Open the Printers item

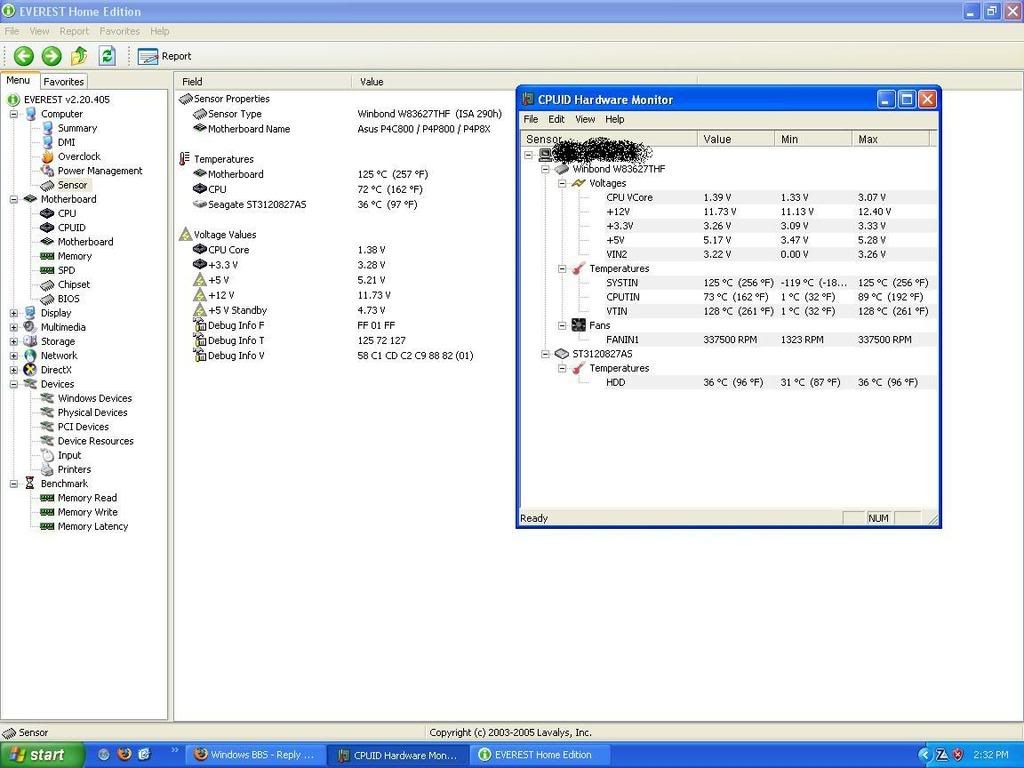74,470
